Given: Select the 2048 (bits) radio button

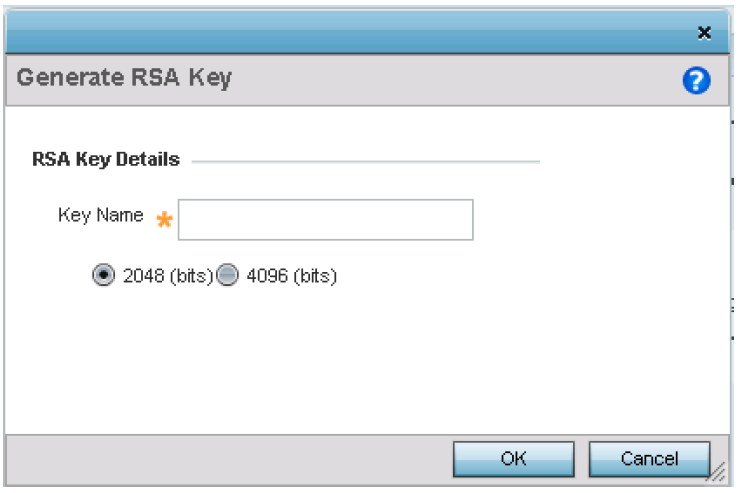Looking at the screenshot, I should (103, 275).
